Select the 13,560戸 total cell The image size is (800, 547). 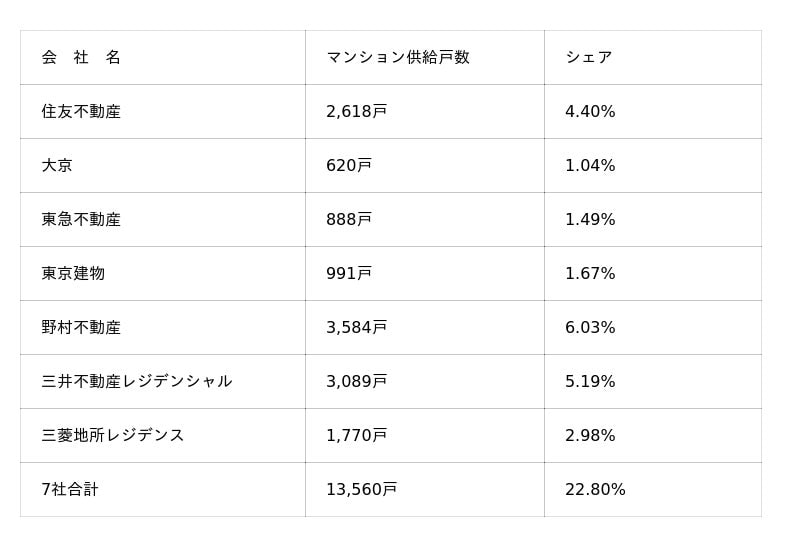(361, 490)
